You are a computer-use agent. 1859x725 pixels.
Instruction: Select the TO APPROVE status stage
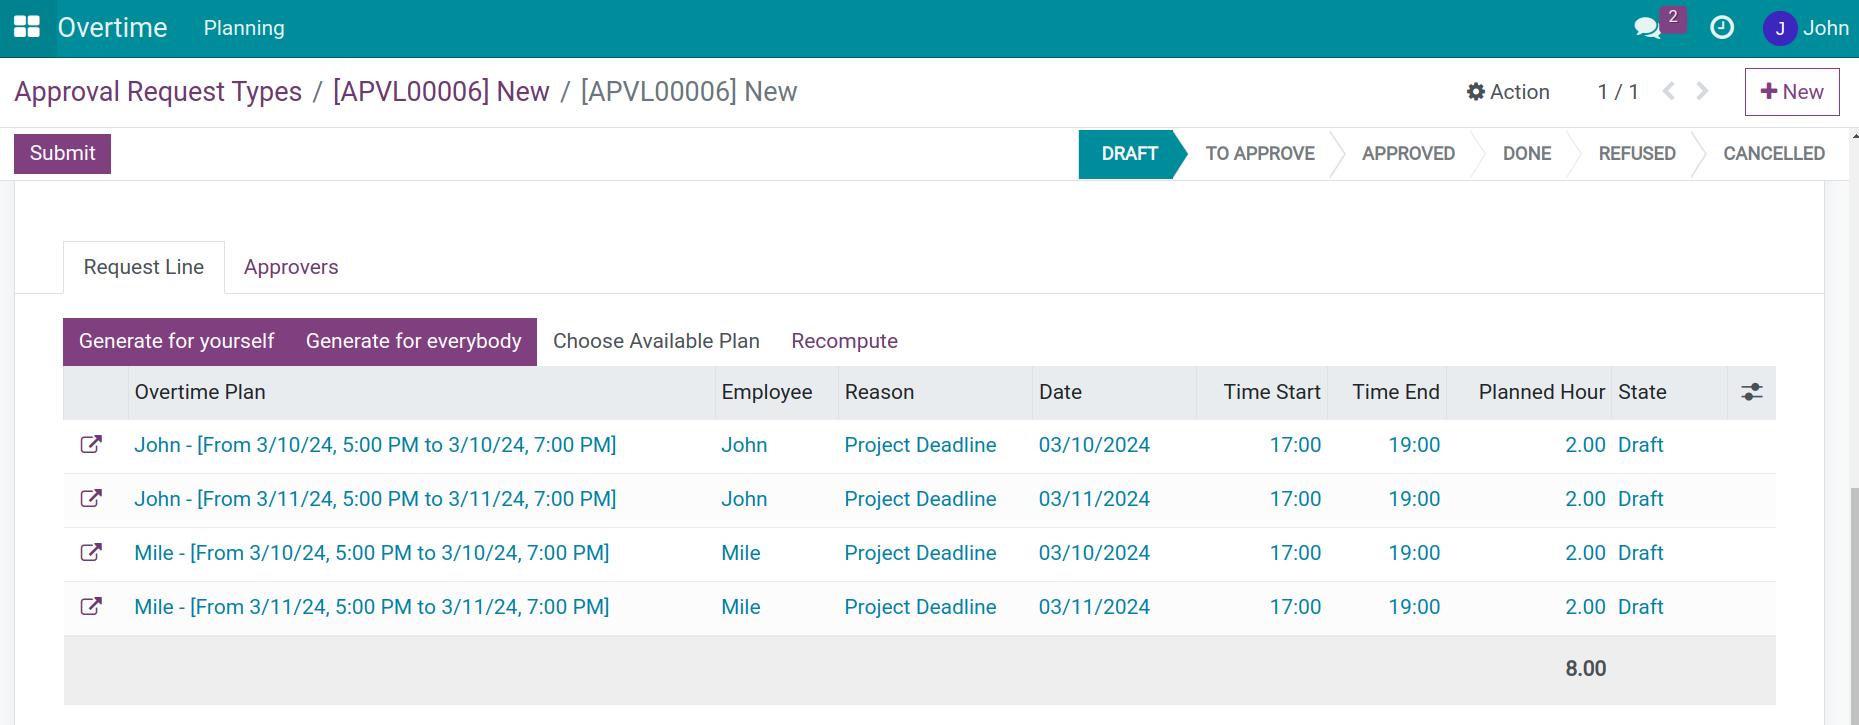point(1260,154)
